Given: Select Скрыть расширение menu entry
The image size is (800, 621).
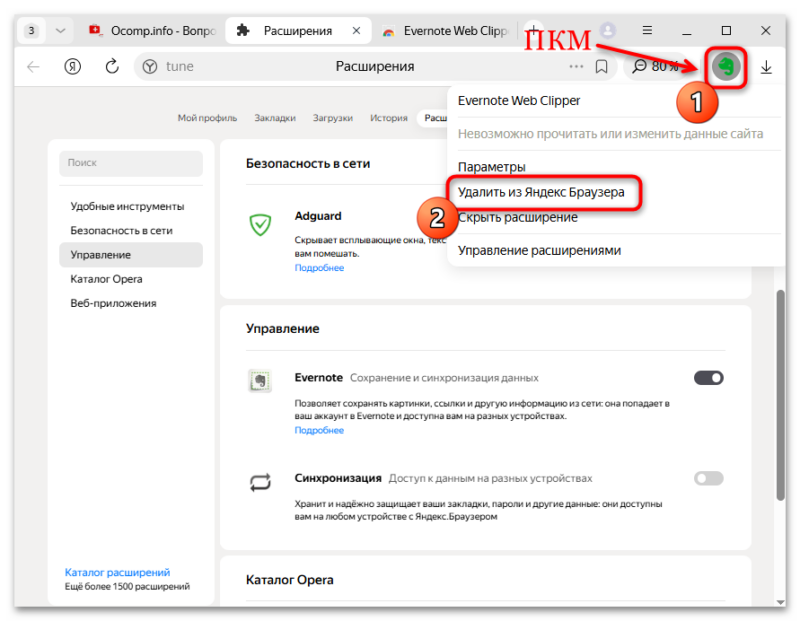Looking at the screenshot, I should pyautogui.click(x=517, y=217).
